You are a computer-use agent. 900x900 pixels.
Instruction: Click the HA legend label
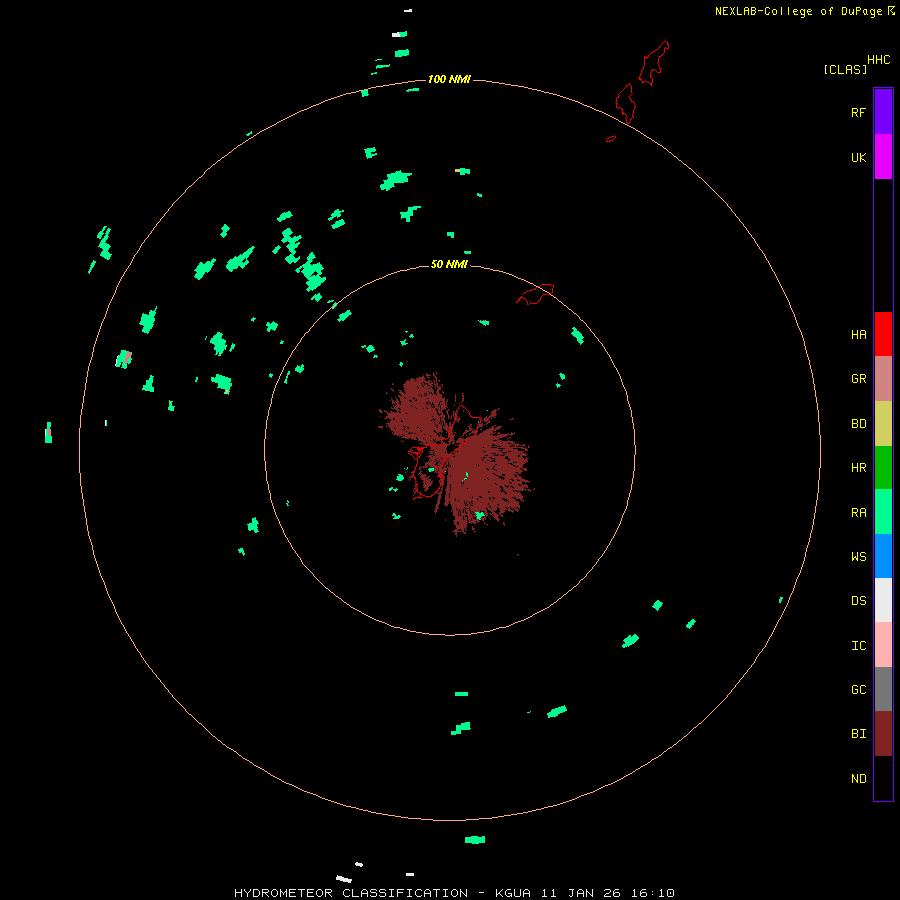pos(858,334)
